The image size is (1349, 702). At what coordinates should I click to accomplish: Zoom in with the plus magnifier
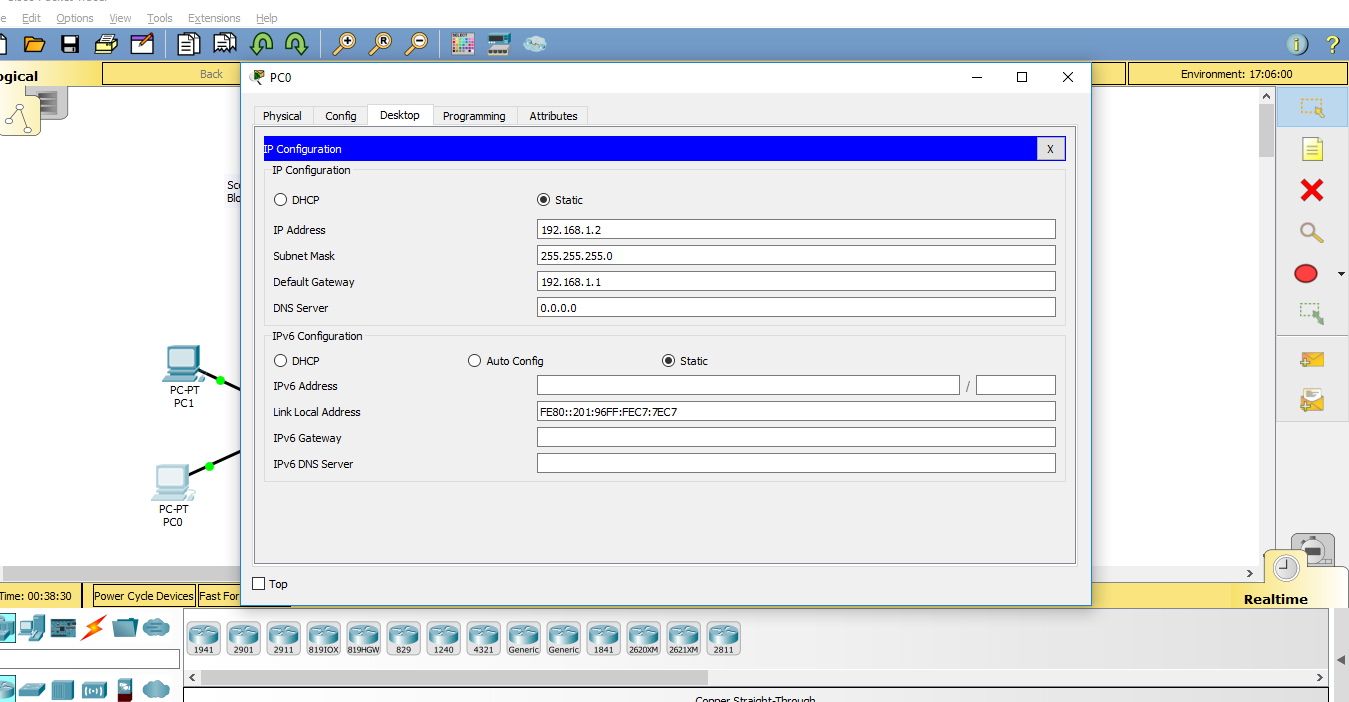pyautogui.click(x=344, y=44)
